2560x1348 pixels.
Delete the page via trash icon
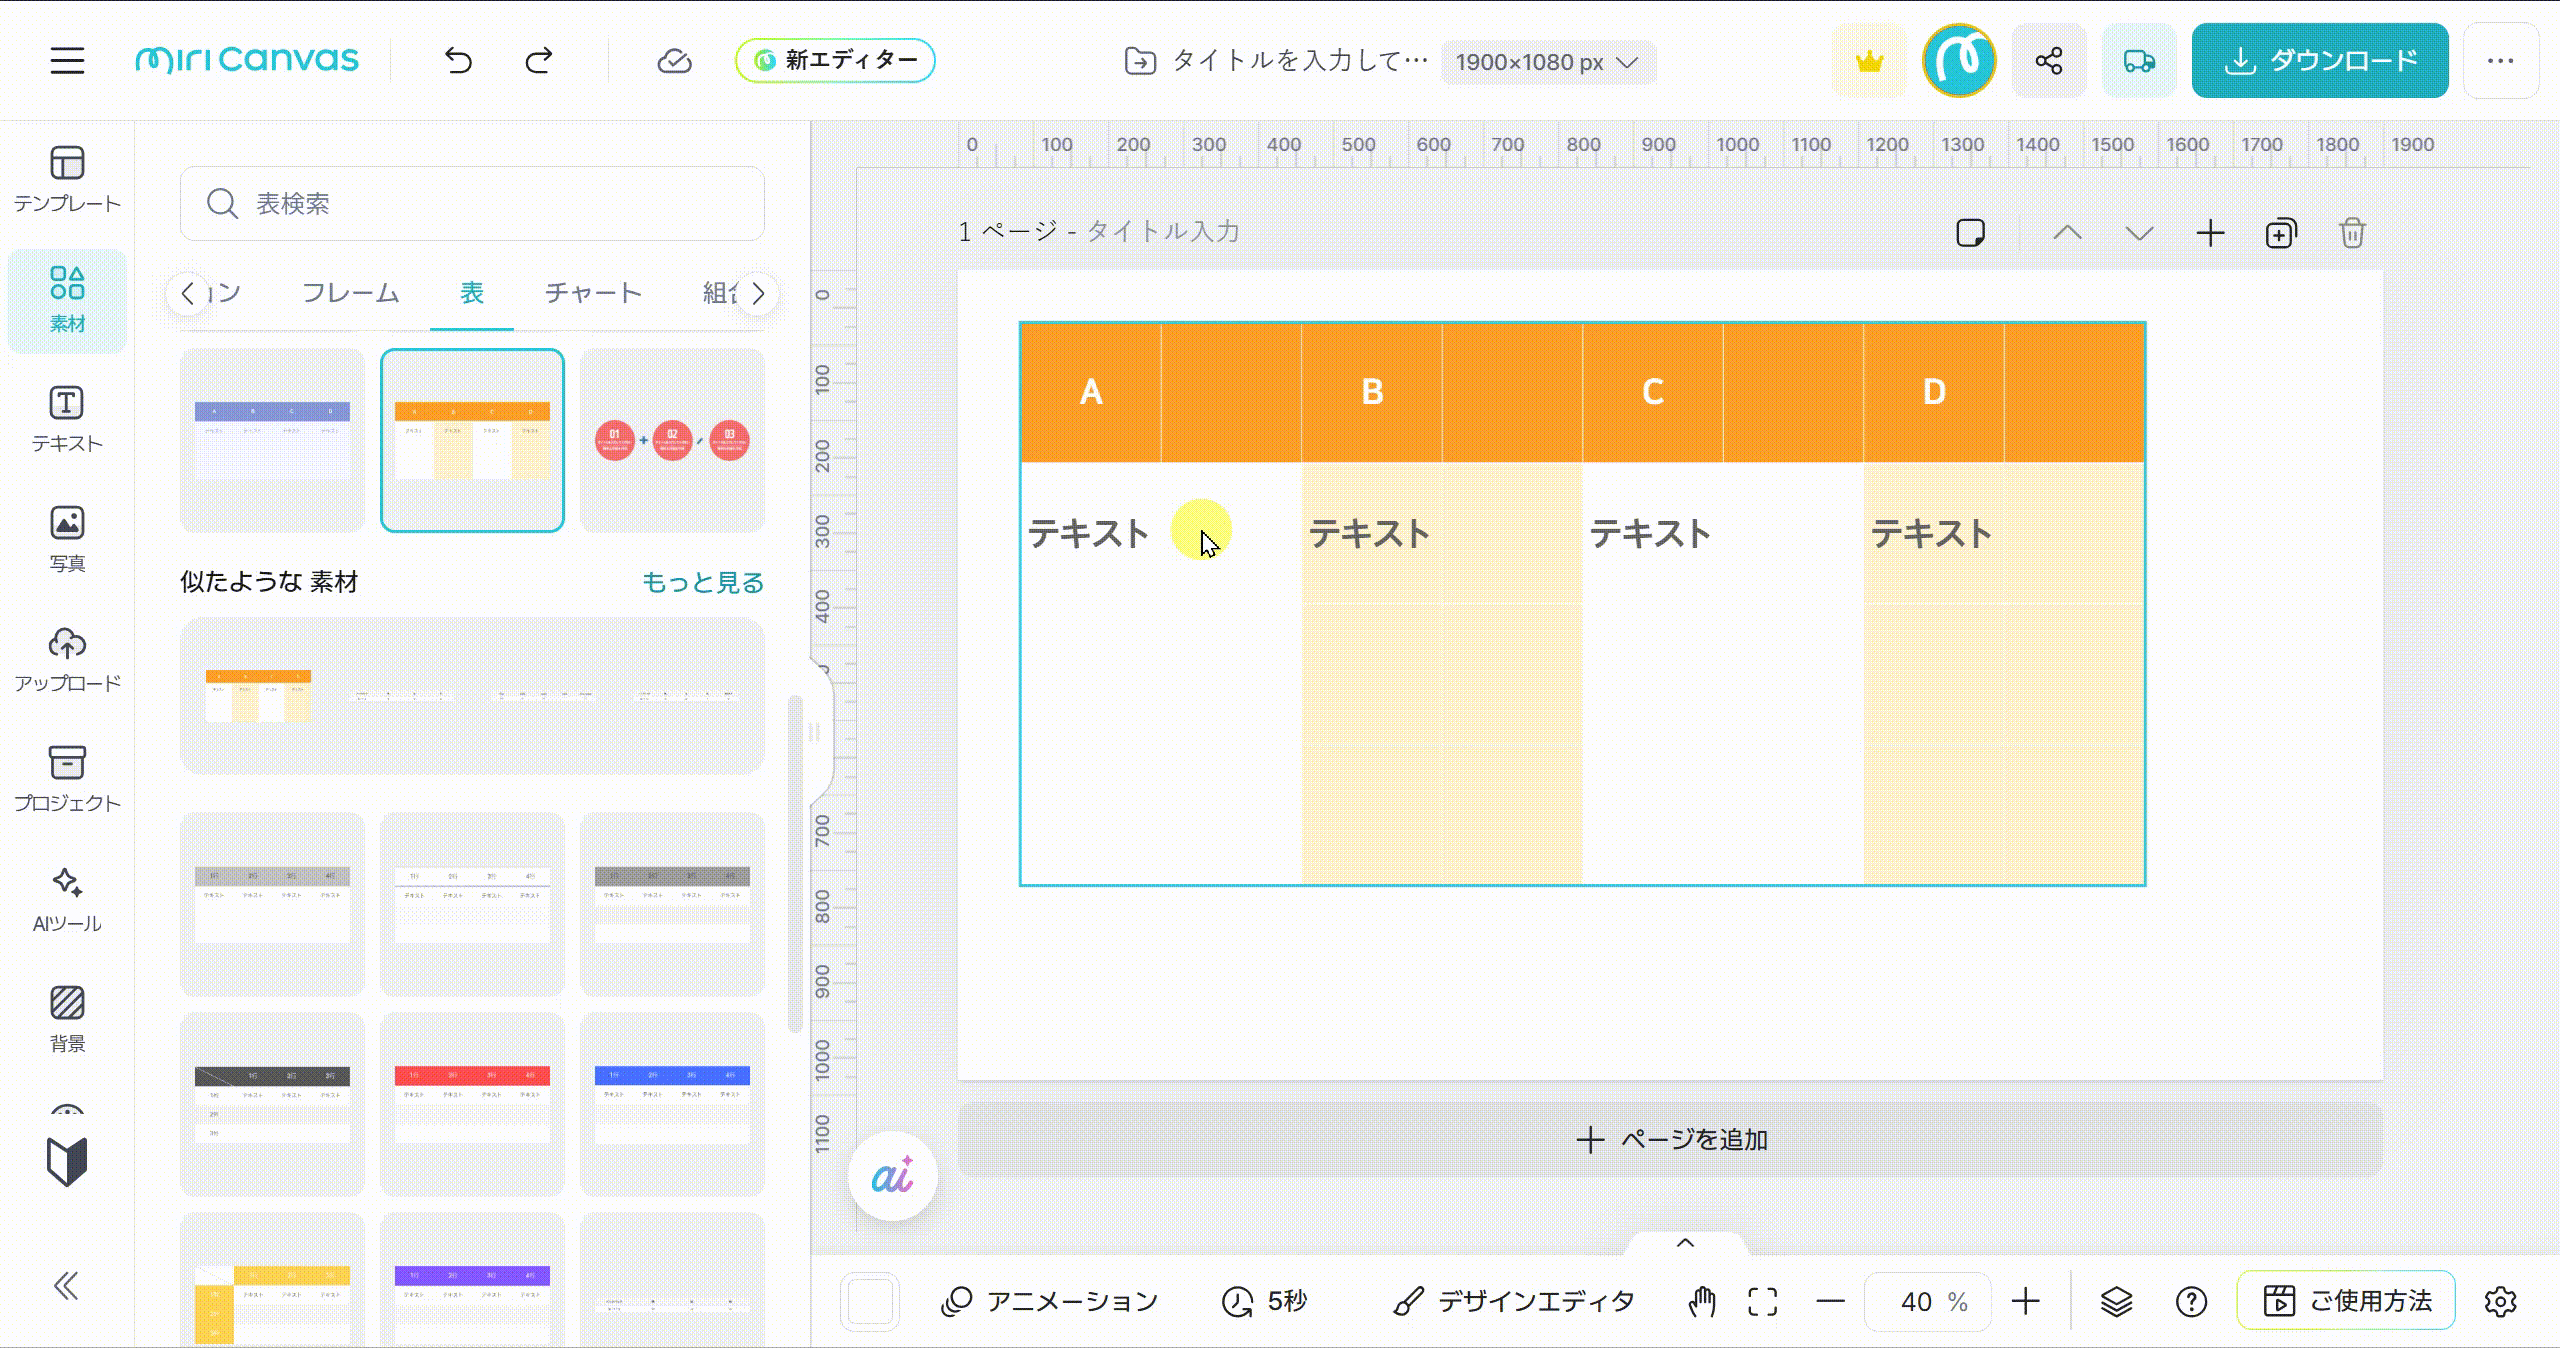click(2352, 234)
